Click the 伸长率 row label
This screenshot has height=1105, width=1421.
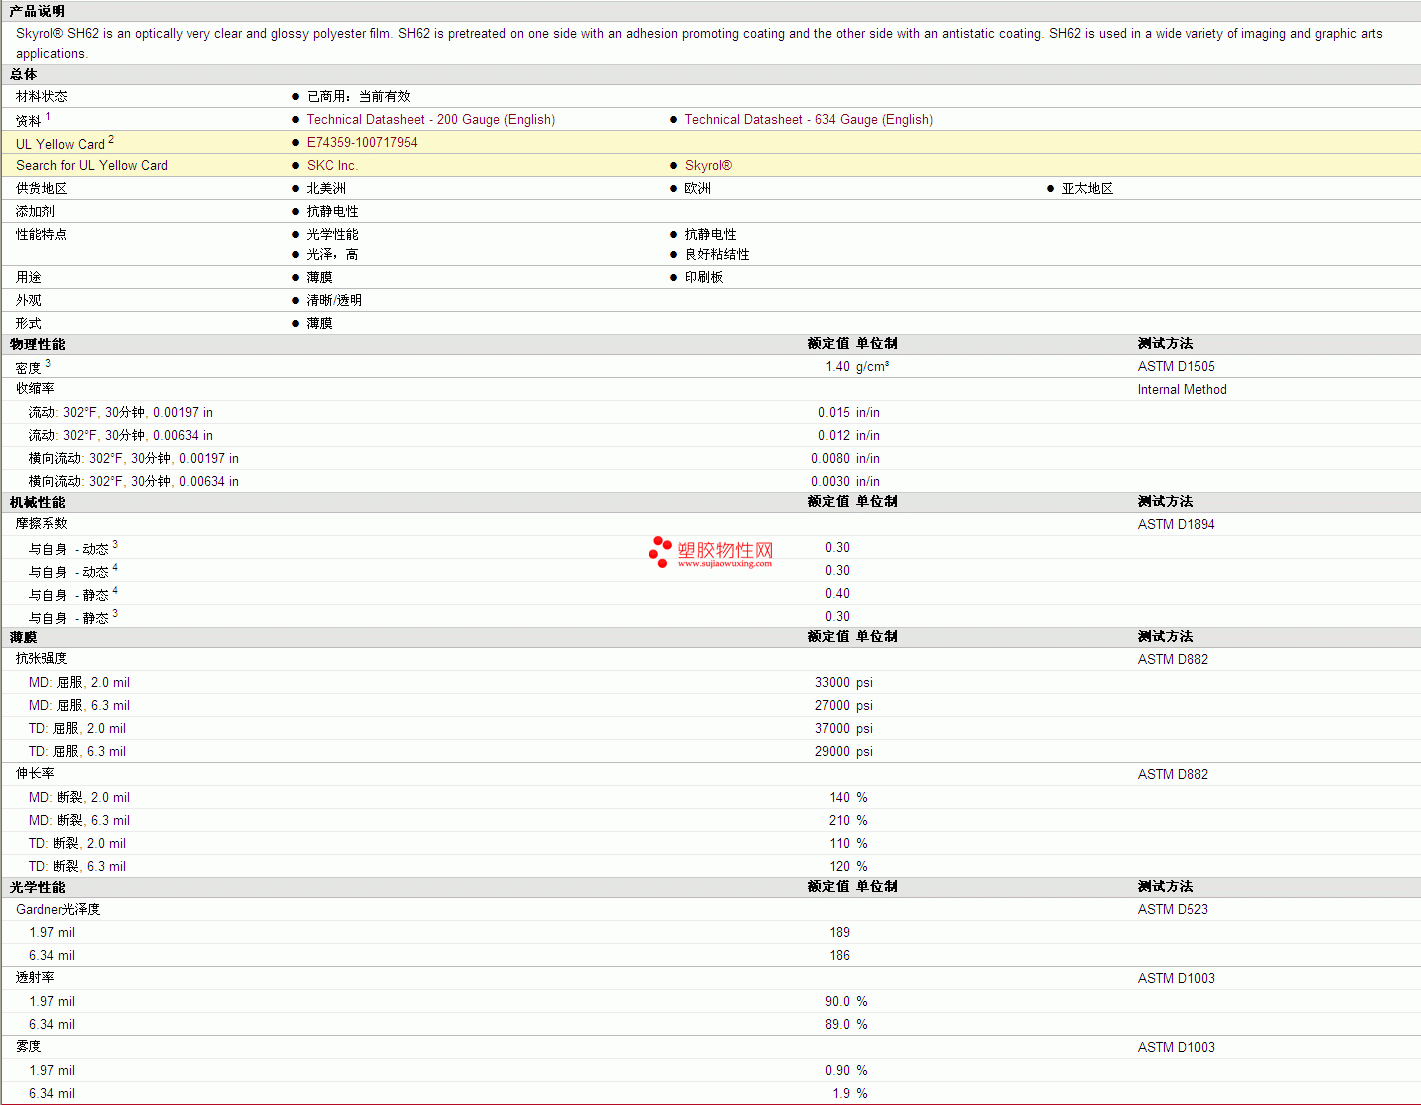coord(35,773)
